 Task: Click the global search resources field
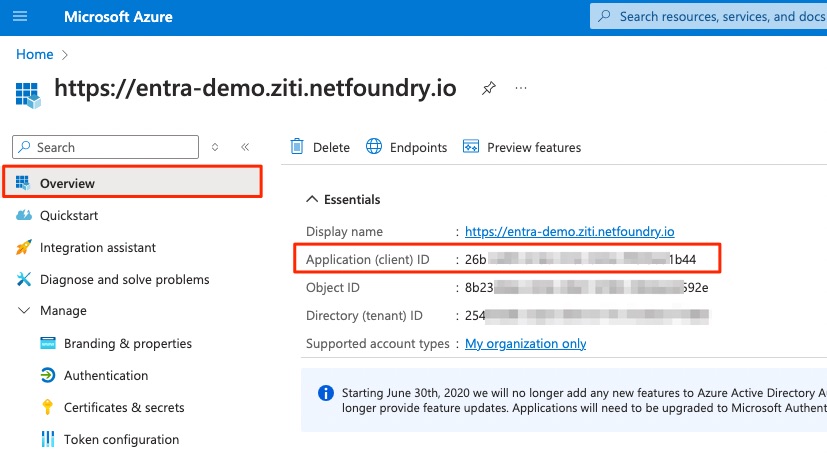708,16
